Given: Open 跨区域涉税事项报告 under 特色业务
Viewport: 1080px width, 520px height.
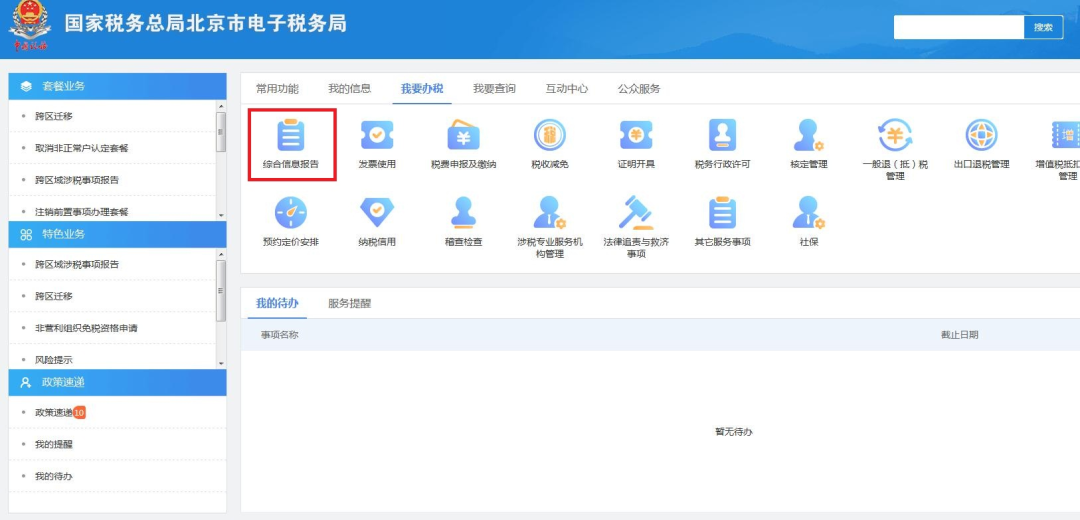Looking at the screenshot, I should tap(77, 264).
